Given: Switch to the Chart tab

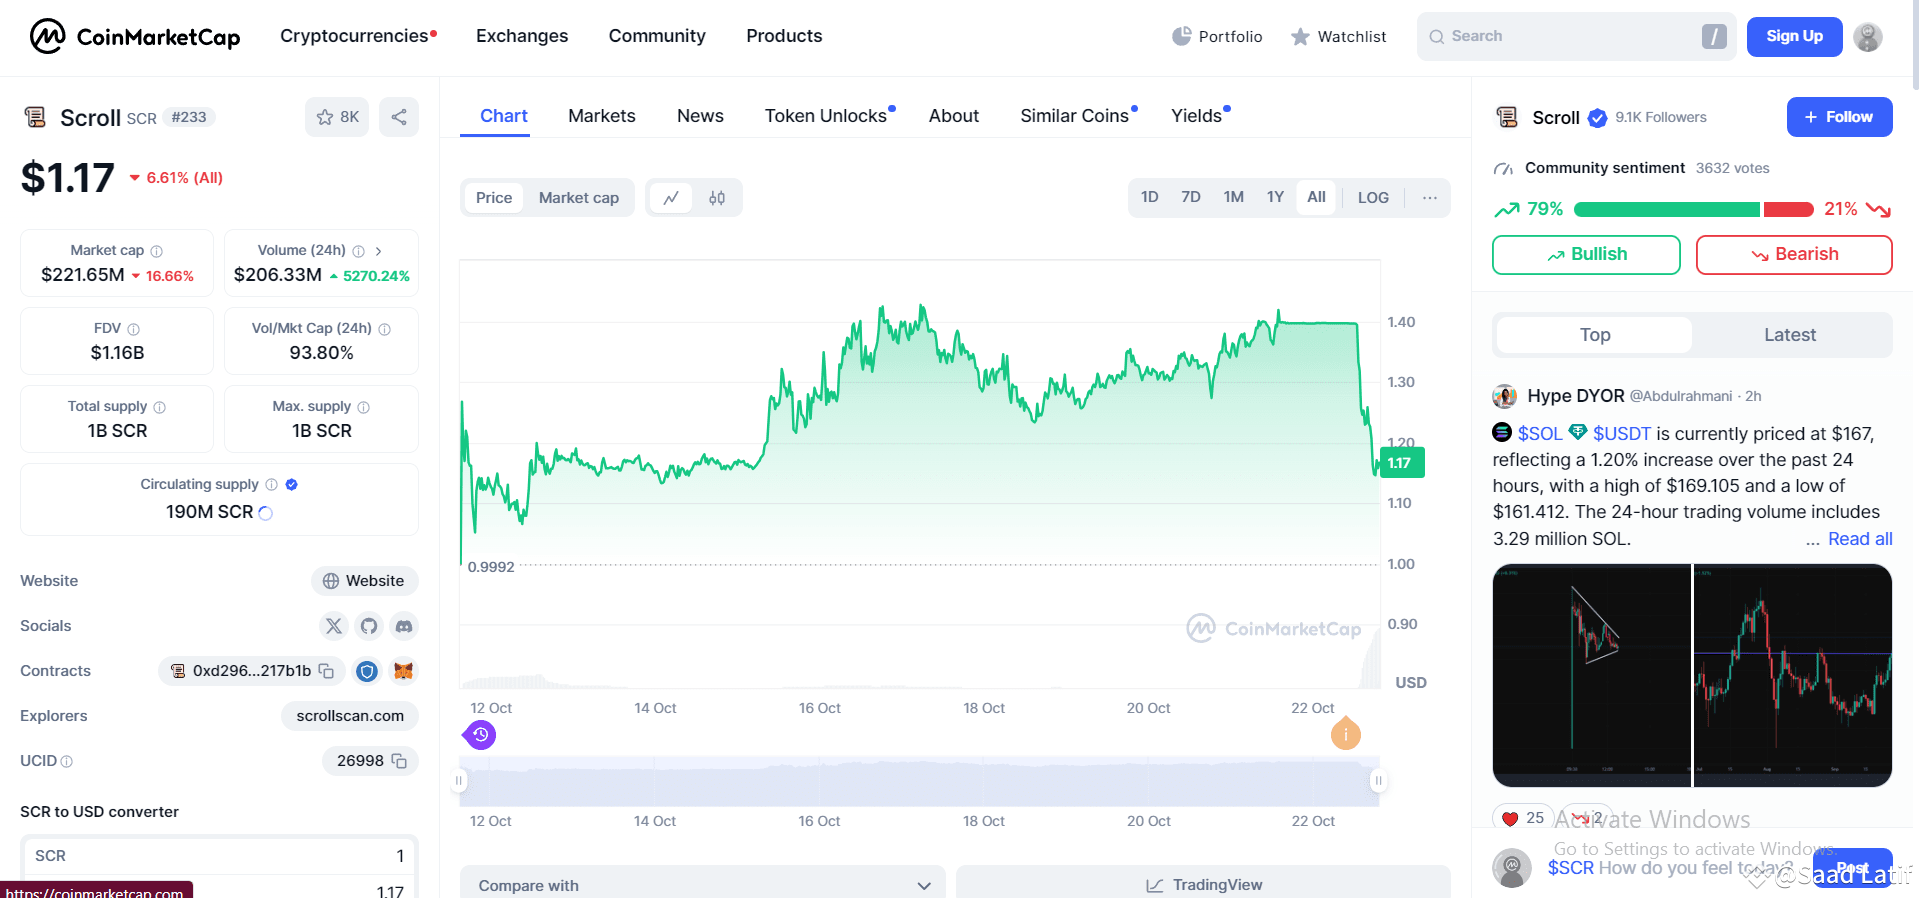Looking at the screenshot, I should point(504,116).
